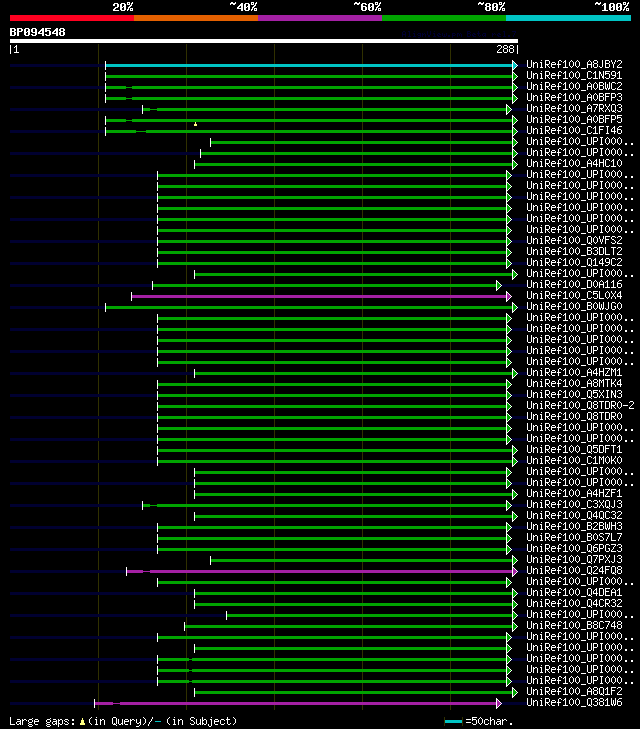Open hit UniRef100_C1FI46
640x729 pixels.
[x=574, y=130]
